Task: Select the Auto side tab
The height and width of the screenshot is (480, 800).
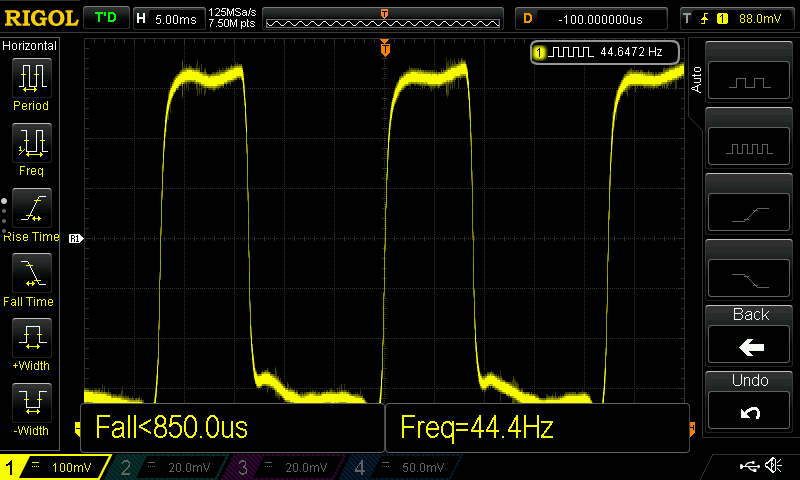Action: (x=696, y=79)
